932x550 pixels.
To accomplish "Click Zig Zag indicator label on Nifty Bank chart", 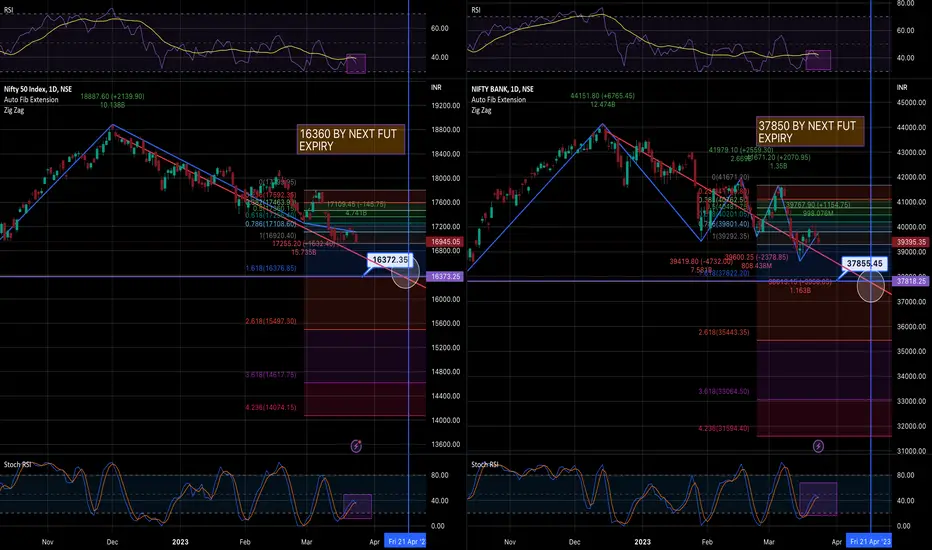I will 481,111.
